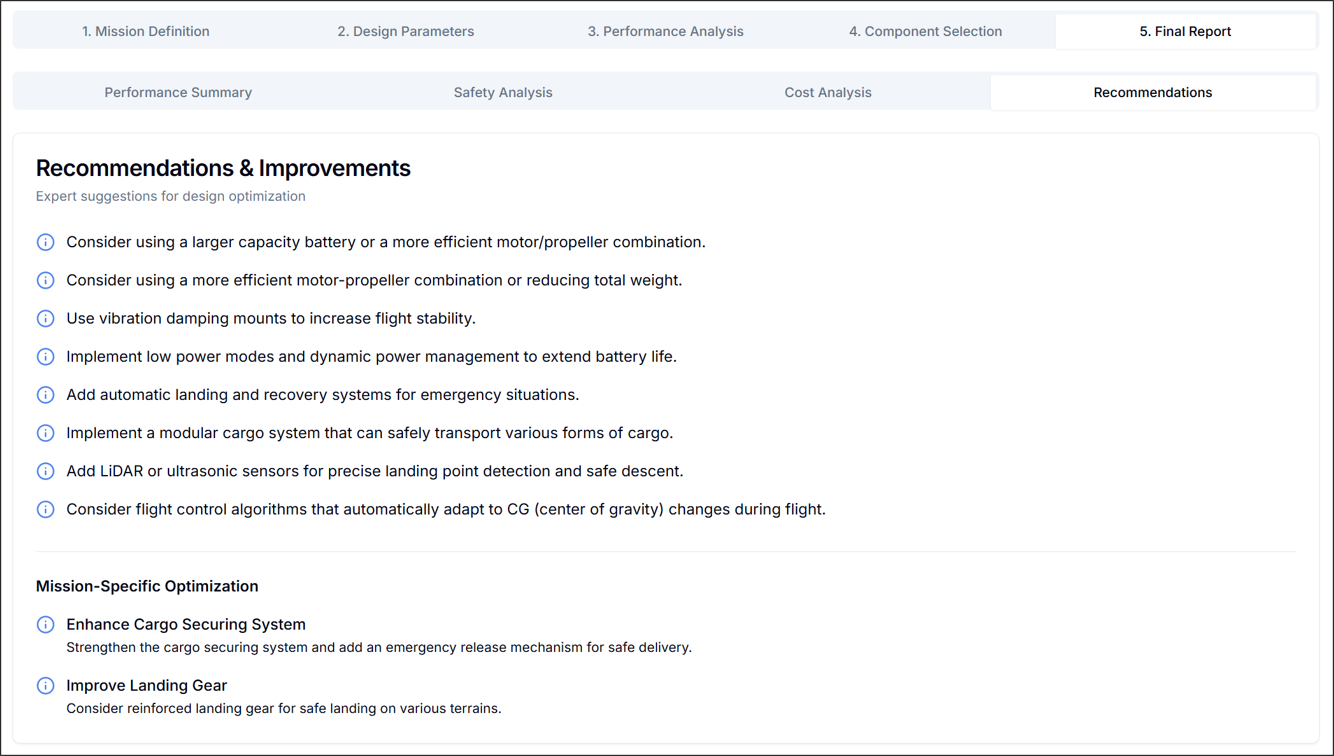Click the info icon for automatic landing and recovery systems

coord(45,394)
